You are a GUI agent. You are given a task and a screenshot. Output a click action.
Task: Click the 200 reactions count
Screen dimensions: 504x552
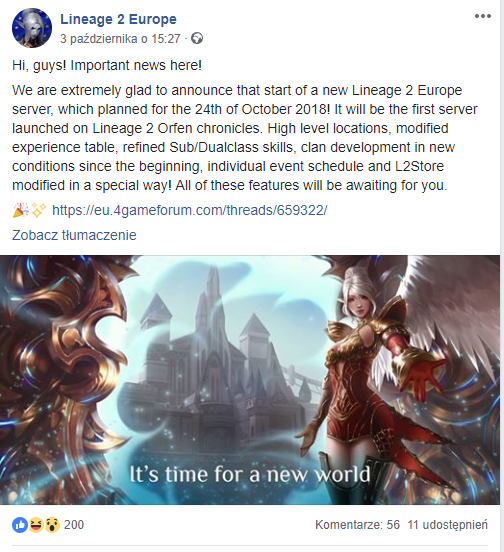pos(74,525)
